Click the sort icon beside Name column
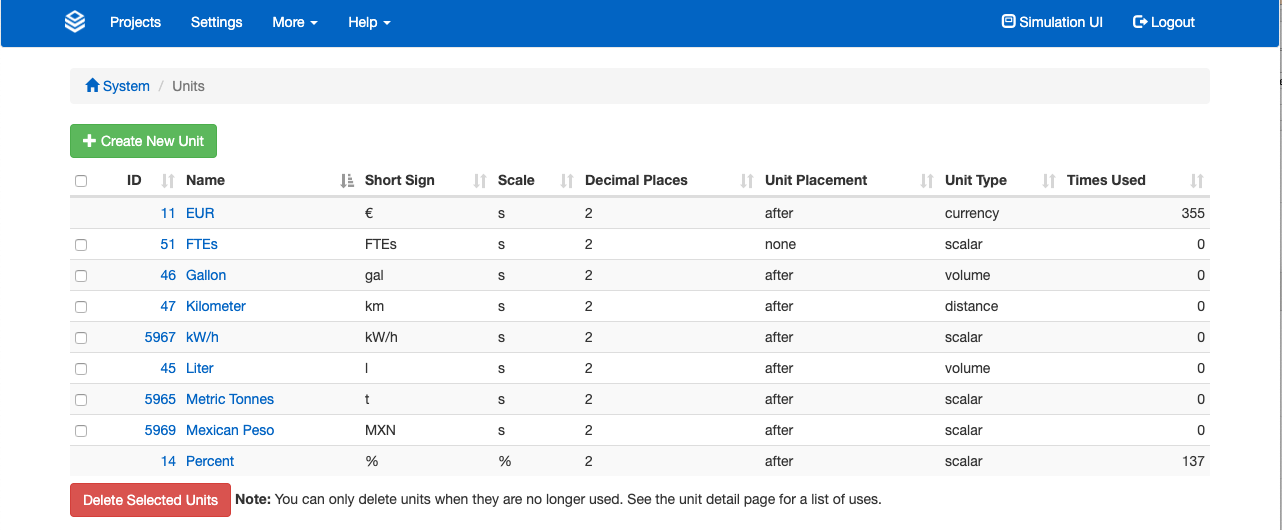Image resolution: width=1282 pixels, height=530 pixels. 347,181
